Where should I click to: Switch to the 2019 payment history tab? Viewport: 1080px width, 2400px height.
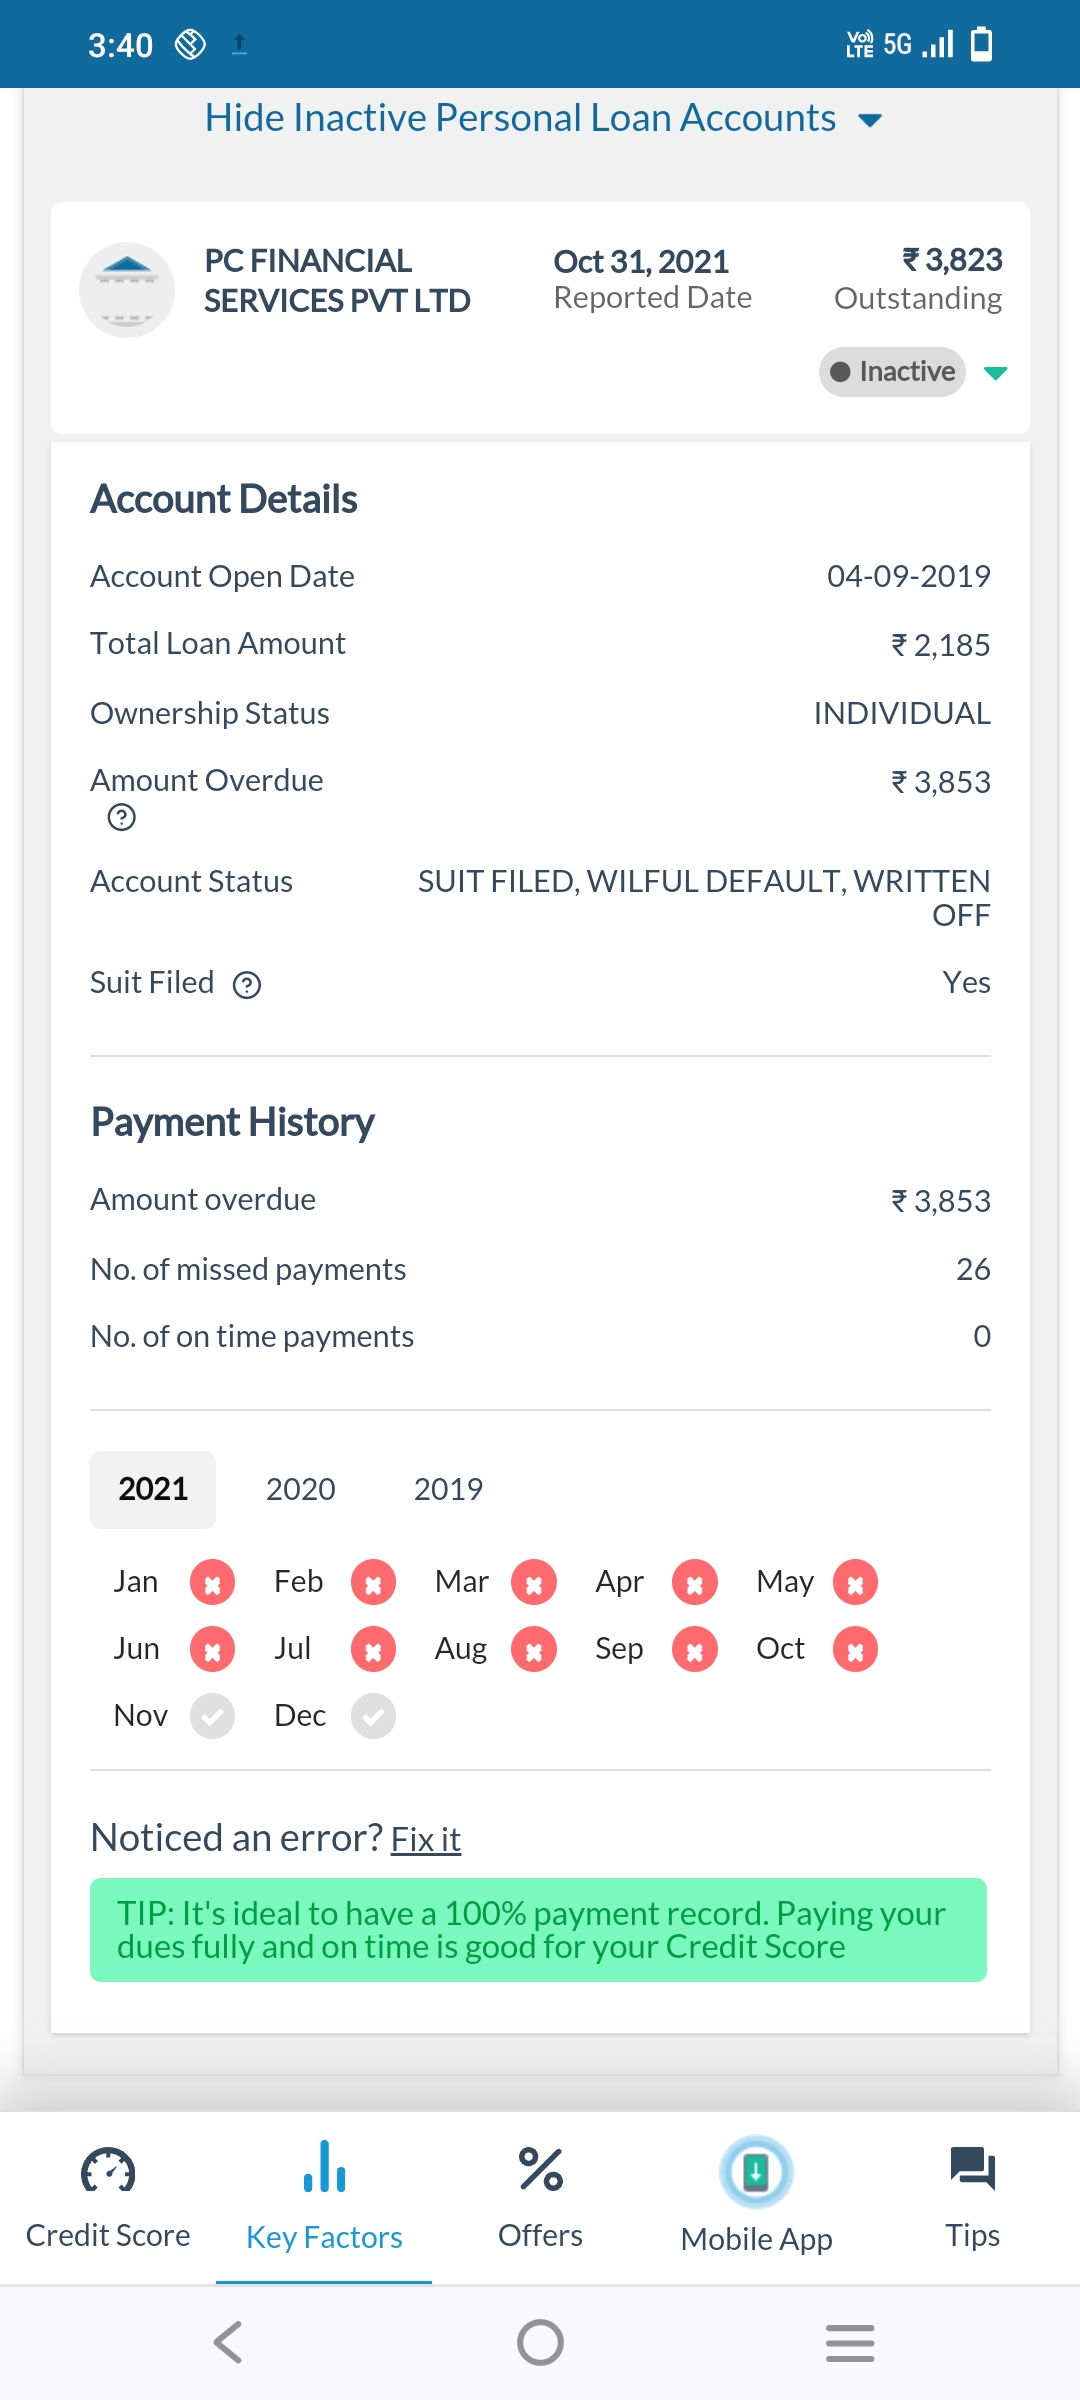[448, 1489]
